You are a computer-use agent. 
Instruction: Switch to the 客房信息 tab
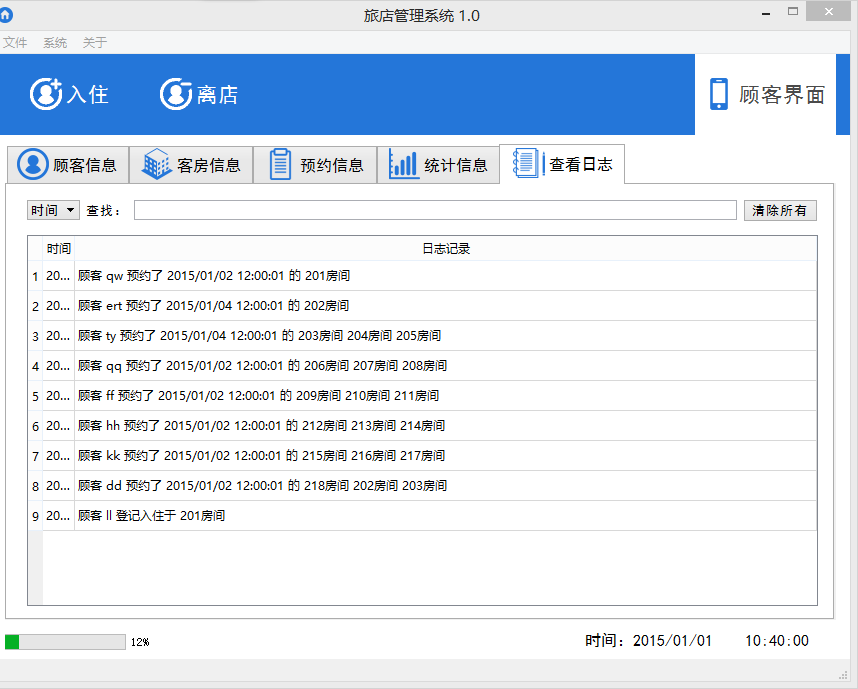click(x=191, y=164)
